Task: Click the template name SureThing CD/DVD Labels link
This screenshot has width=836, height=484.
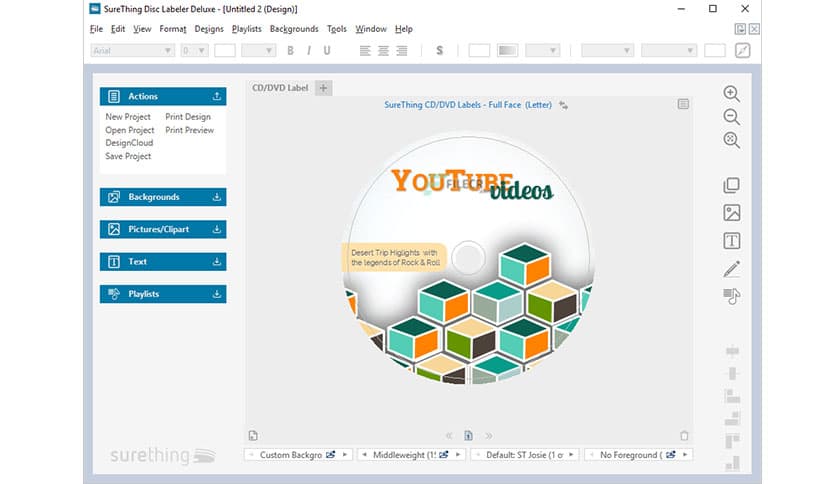Action: [x=468, y=105]
